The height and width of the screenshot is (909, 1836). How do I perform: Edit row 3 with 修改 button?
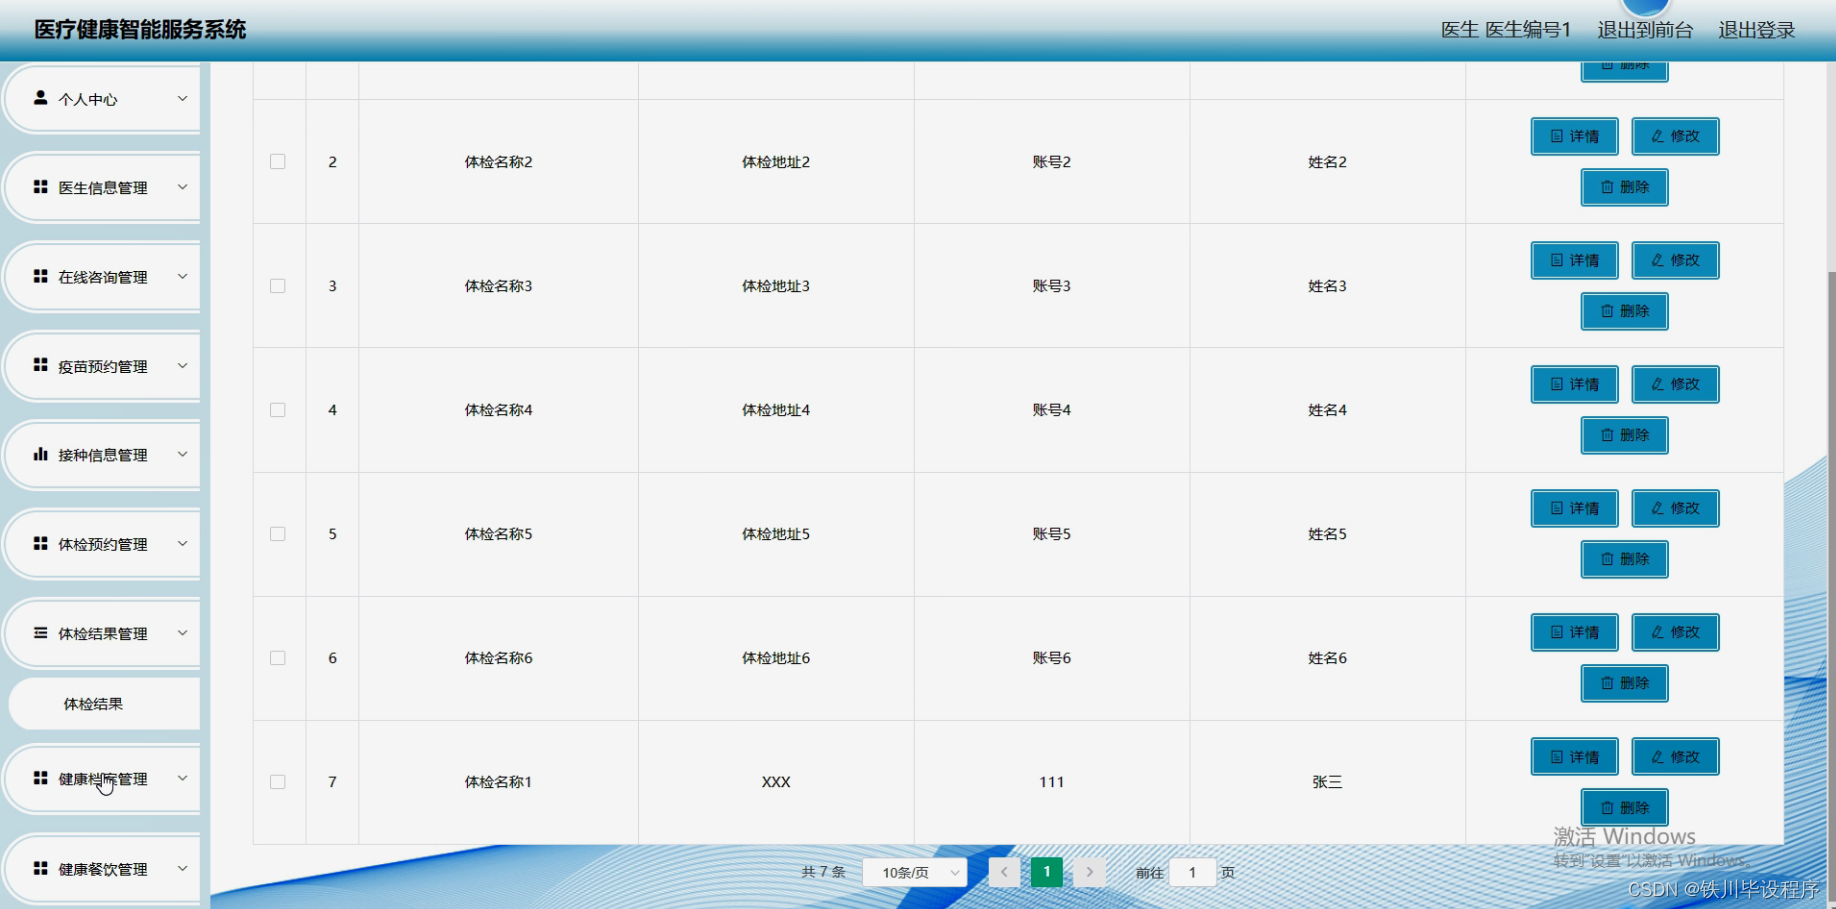tap(1675, 260)
